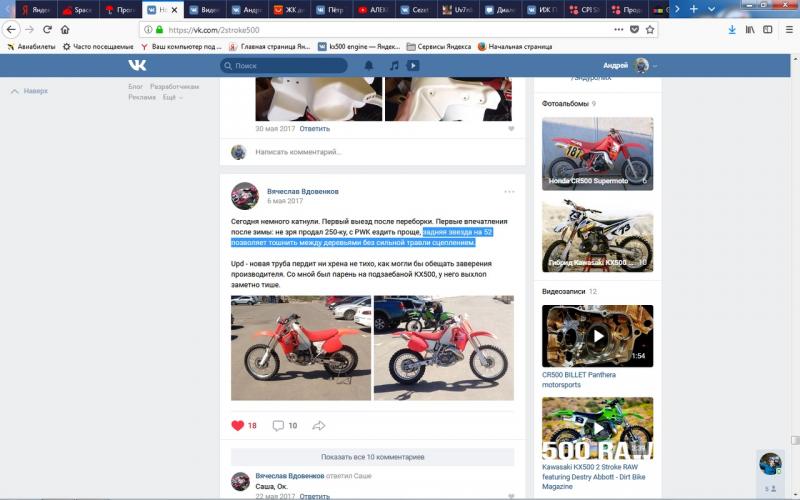The height and width of the screenshot is (500, 800).
Task: Open the Firefox hamburger menu
Action: tap(789, 30)
